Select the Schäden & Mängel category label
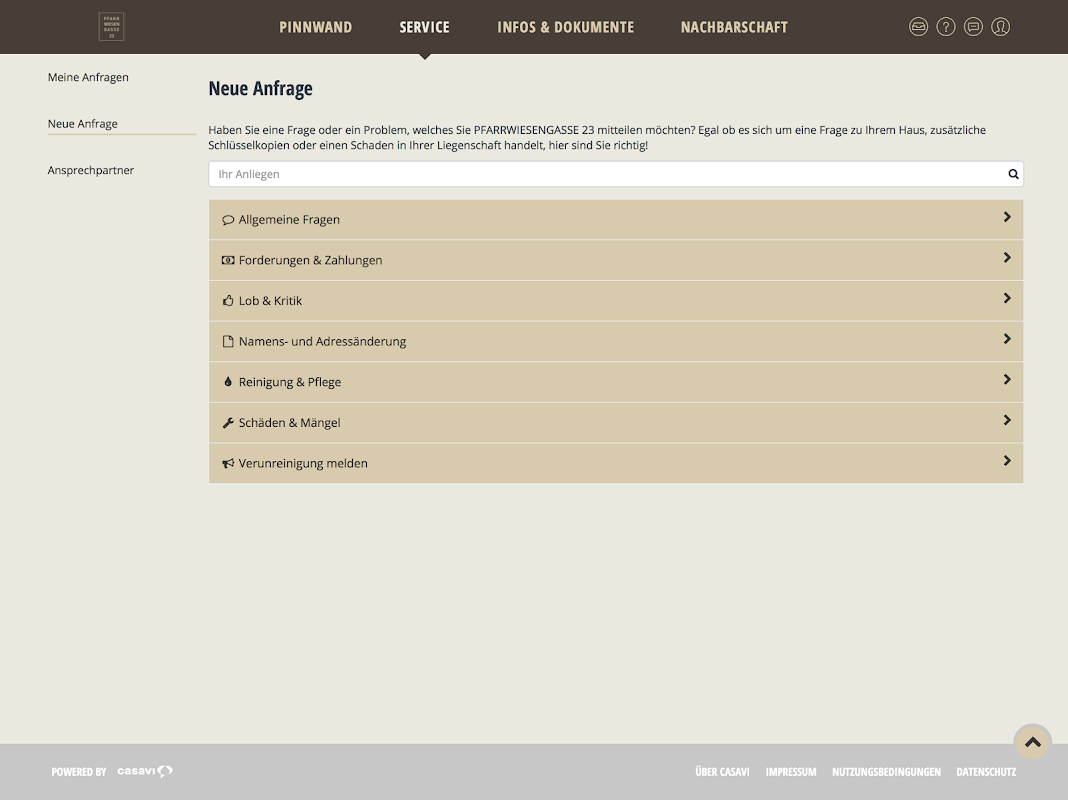 pos(289,423)
